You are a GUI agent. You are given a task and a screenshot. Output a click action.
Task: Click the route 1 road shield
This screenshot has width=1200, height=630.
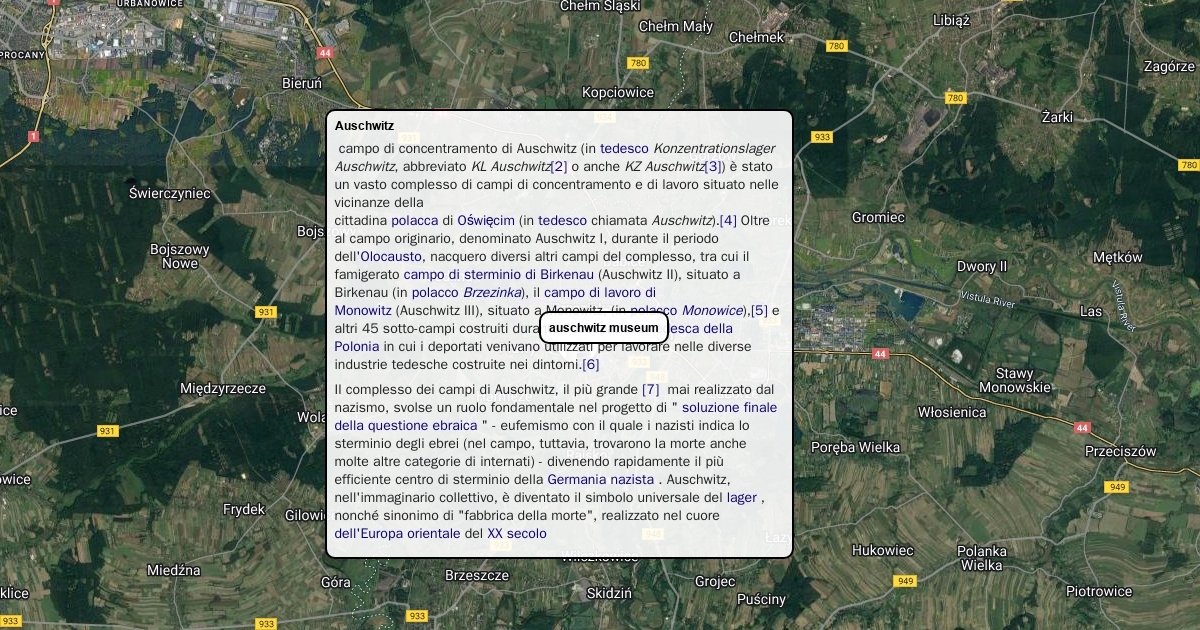tap(34, 135)
